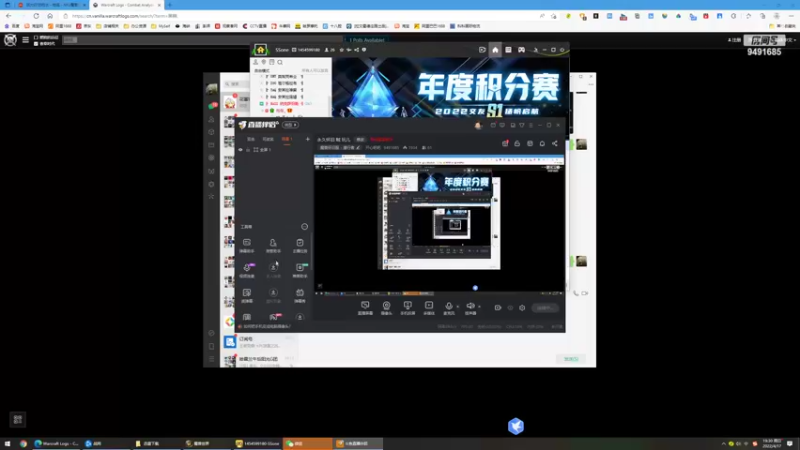
Task: Open the third tool in the top toolbox row
Action: tap(300, 245)
